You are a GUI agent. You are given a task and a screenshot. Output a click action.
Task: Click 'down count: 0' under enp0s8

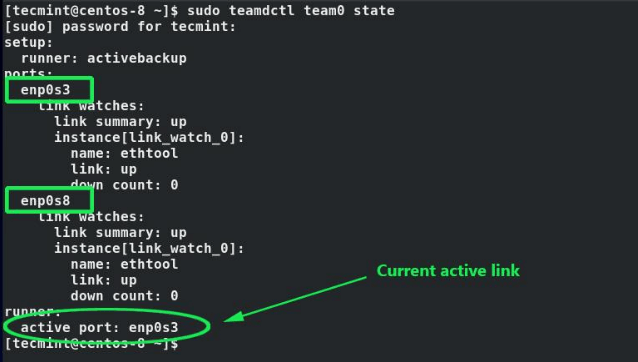pyautogui.click(x=125, y=296)
